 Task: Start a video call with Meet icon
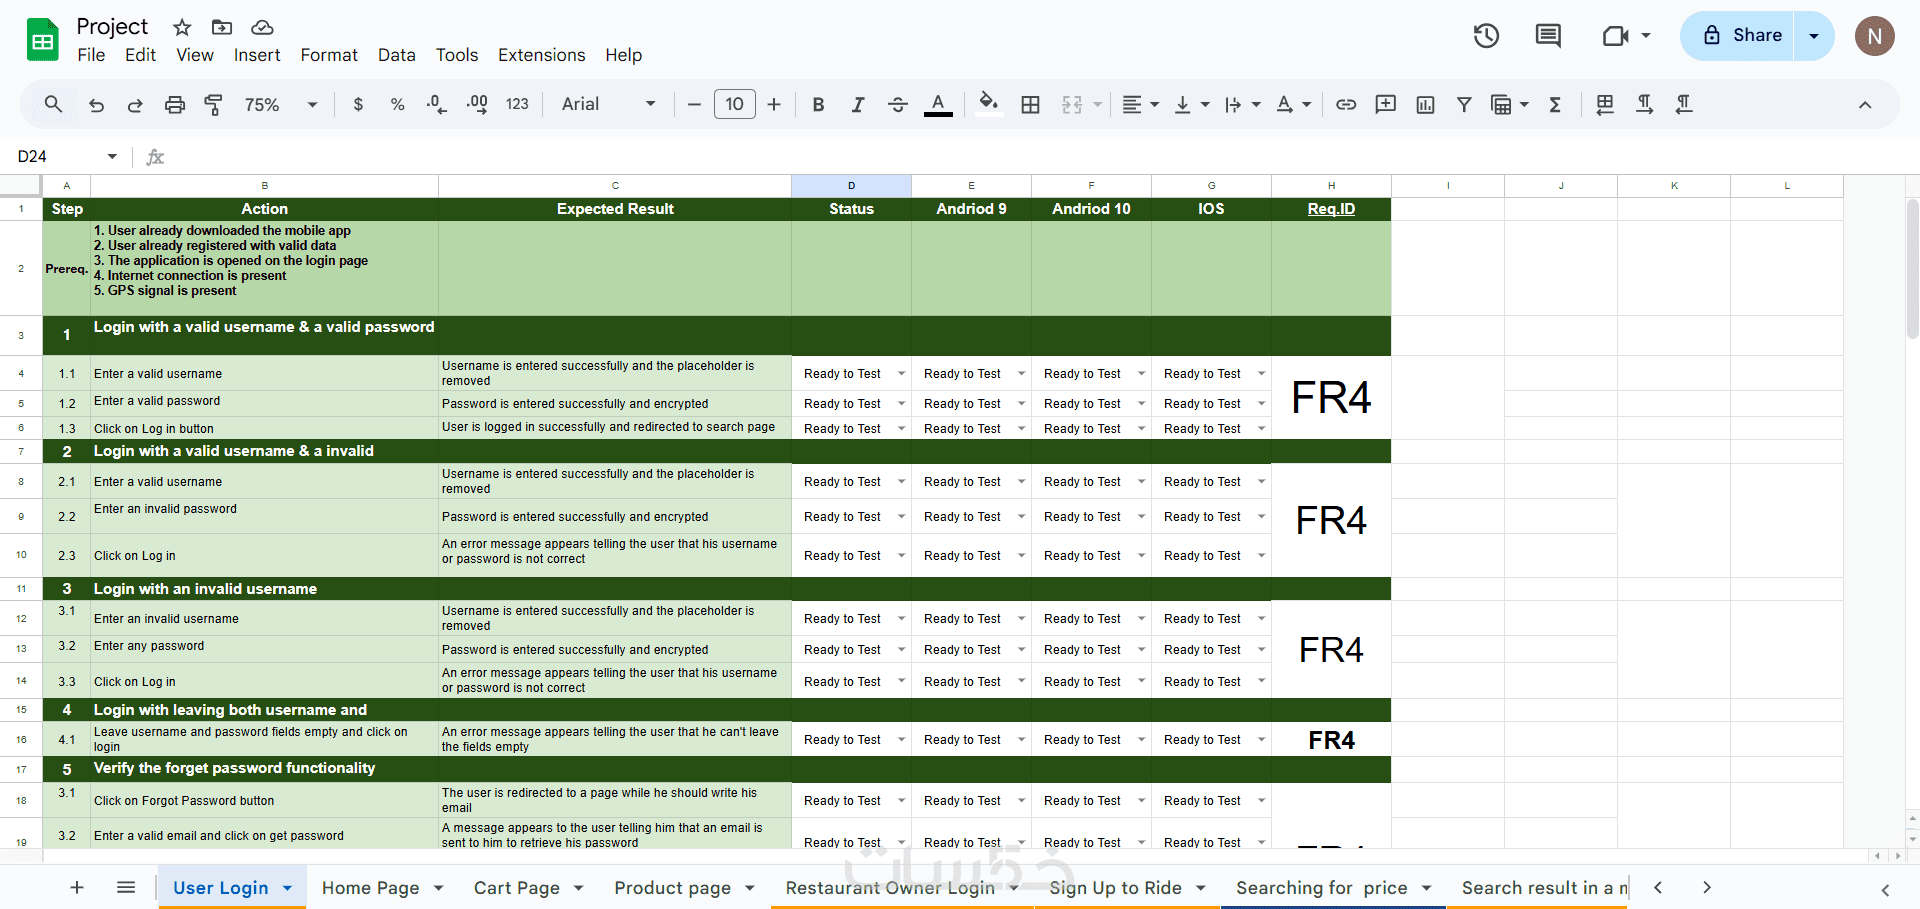[x=1616, y=36]
